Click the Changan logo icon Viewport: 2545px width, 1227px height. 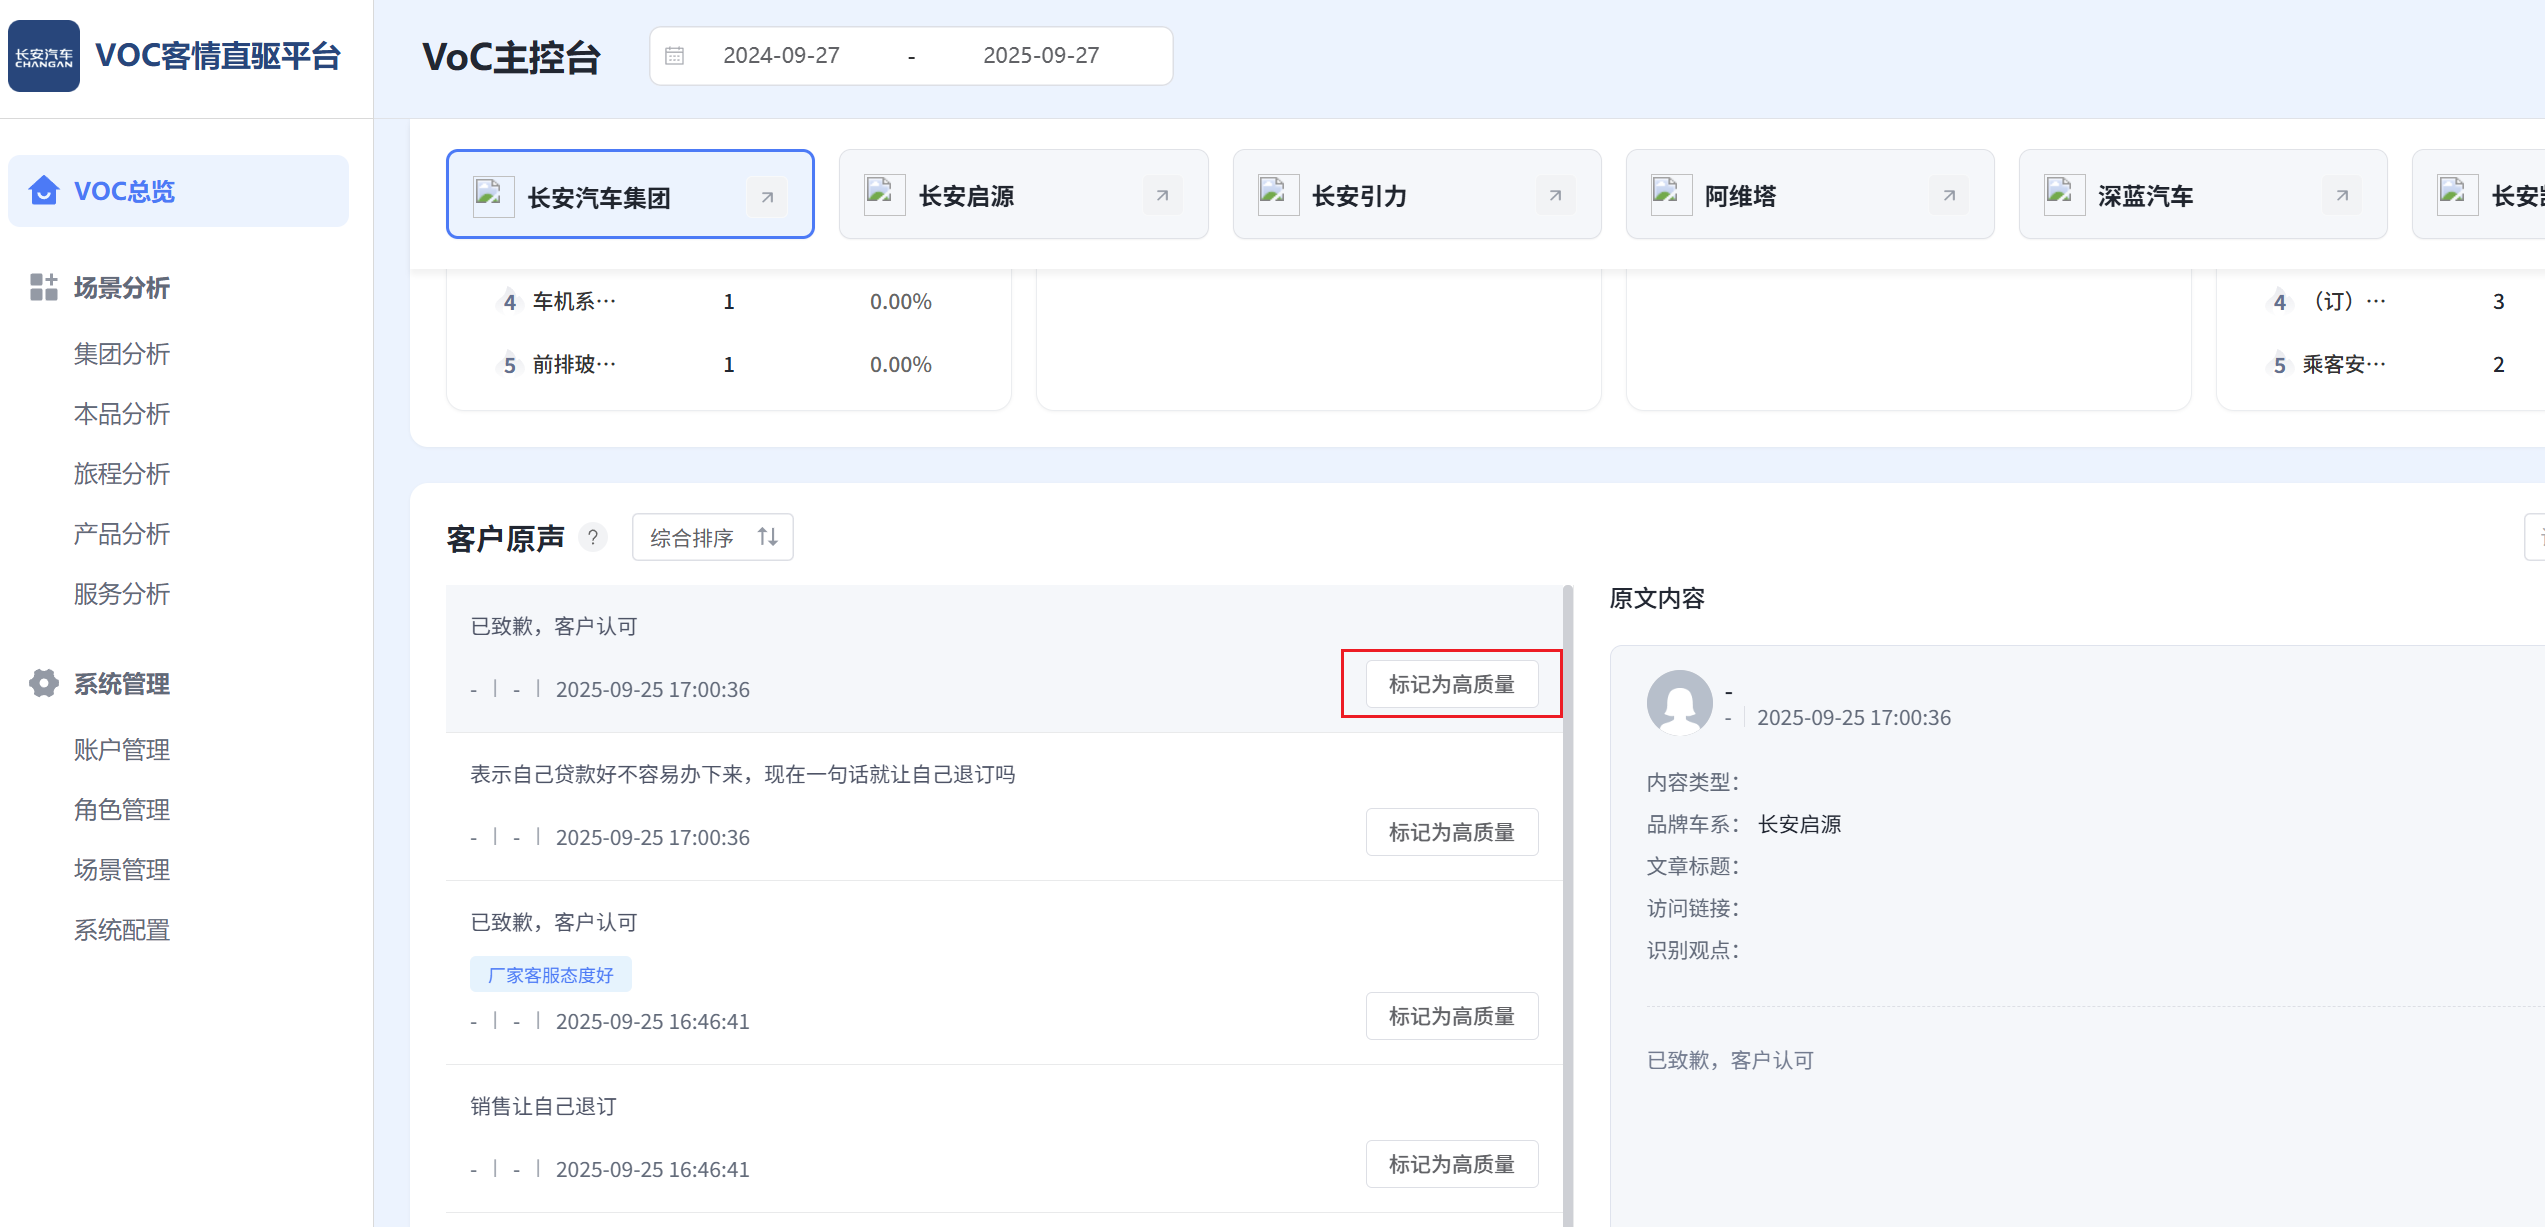(x=44, y=56)
